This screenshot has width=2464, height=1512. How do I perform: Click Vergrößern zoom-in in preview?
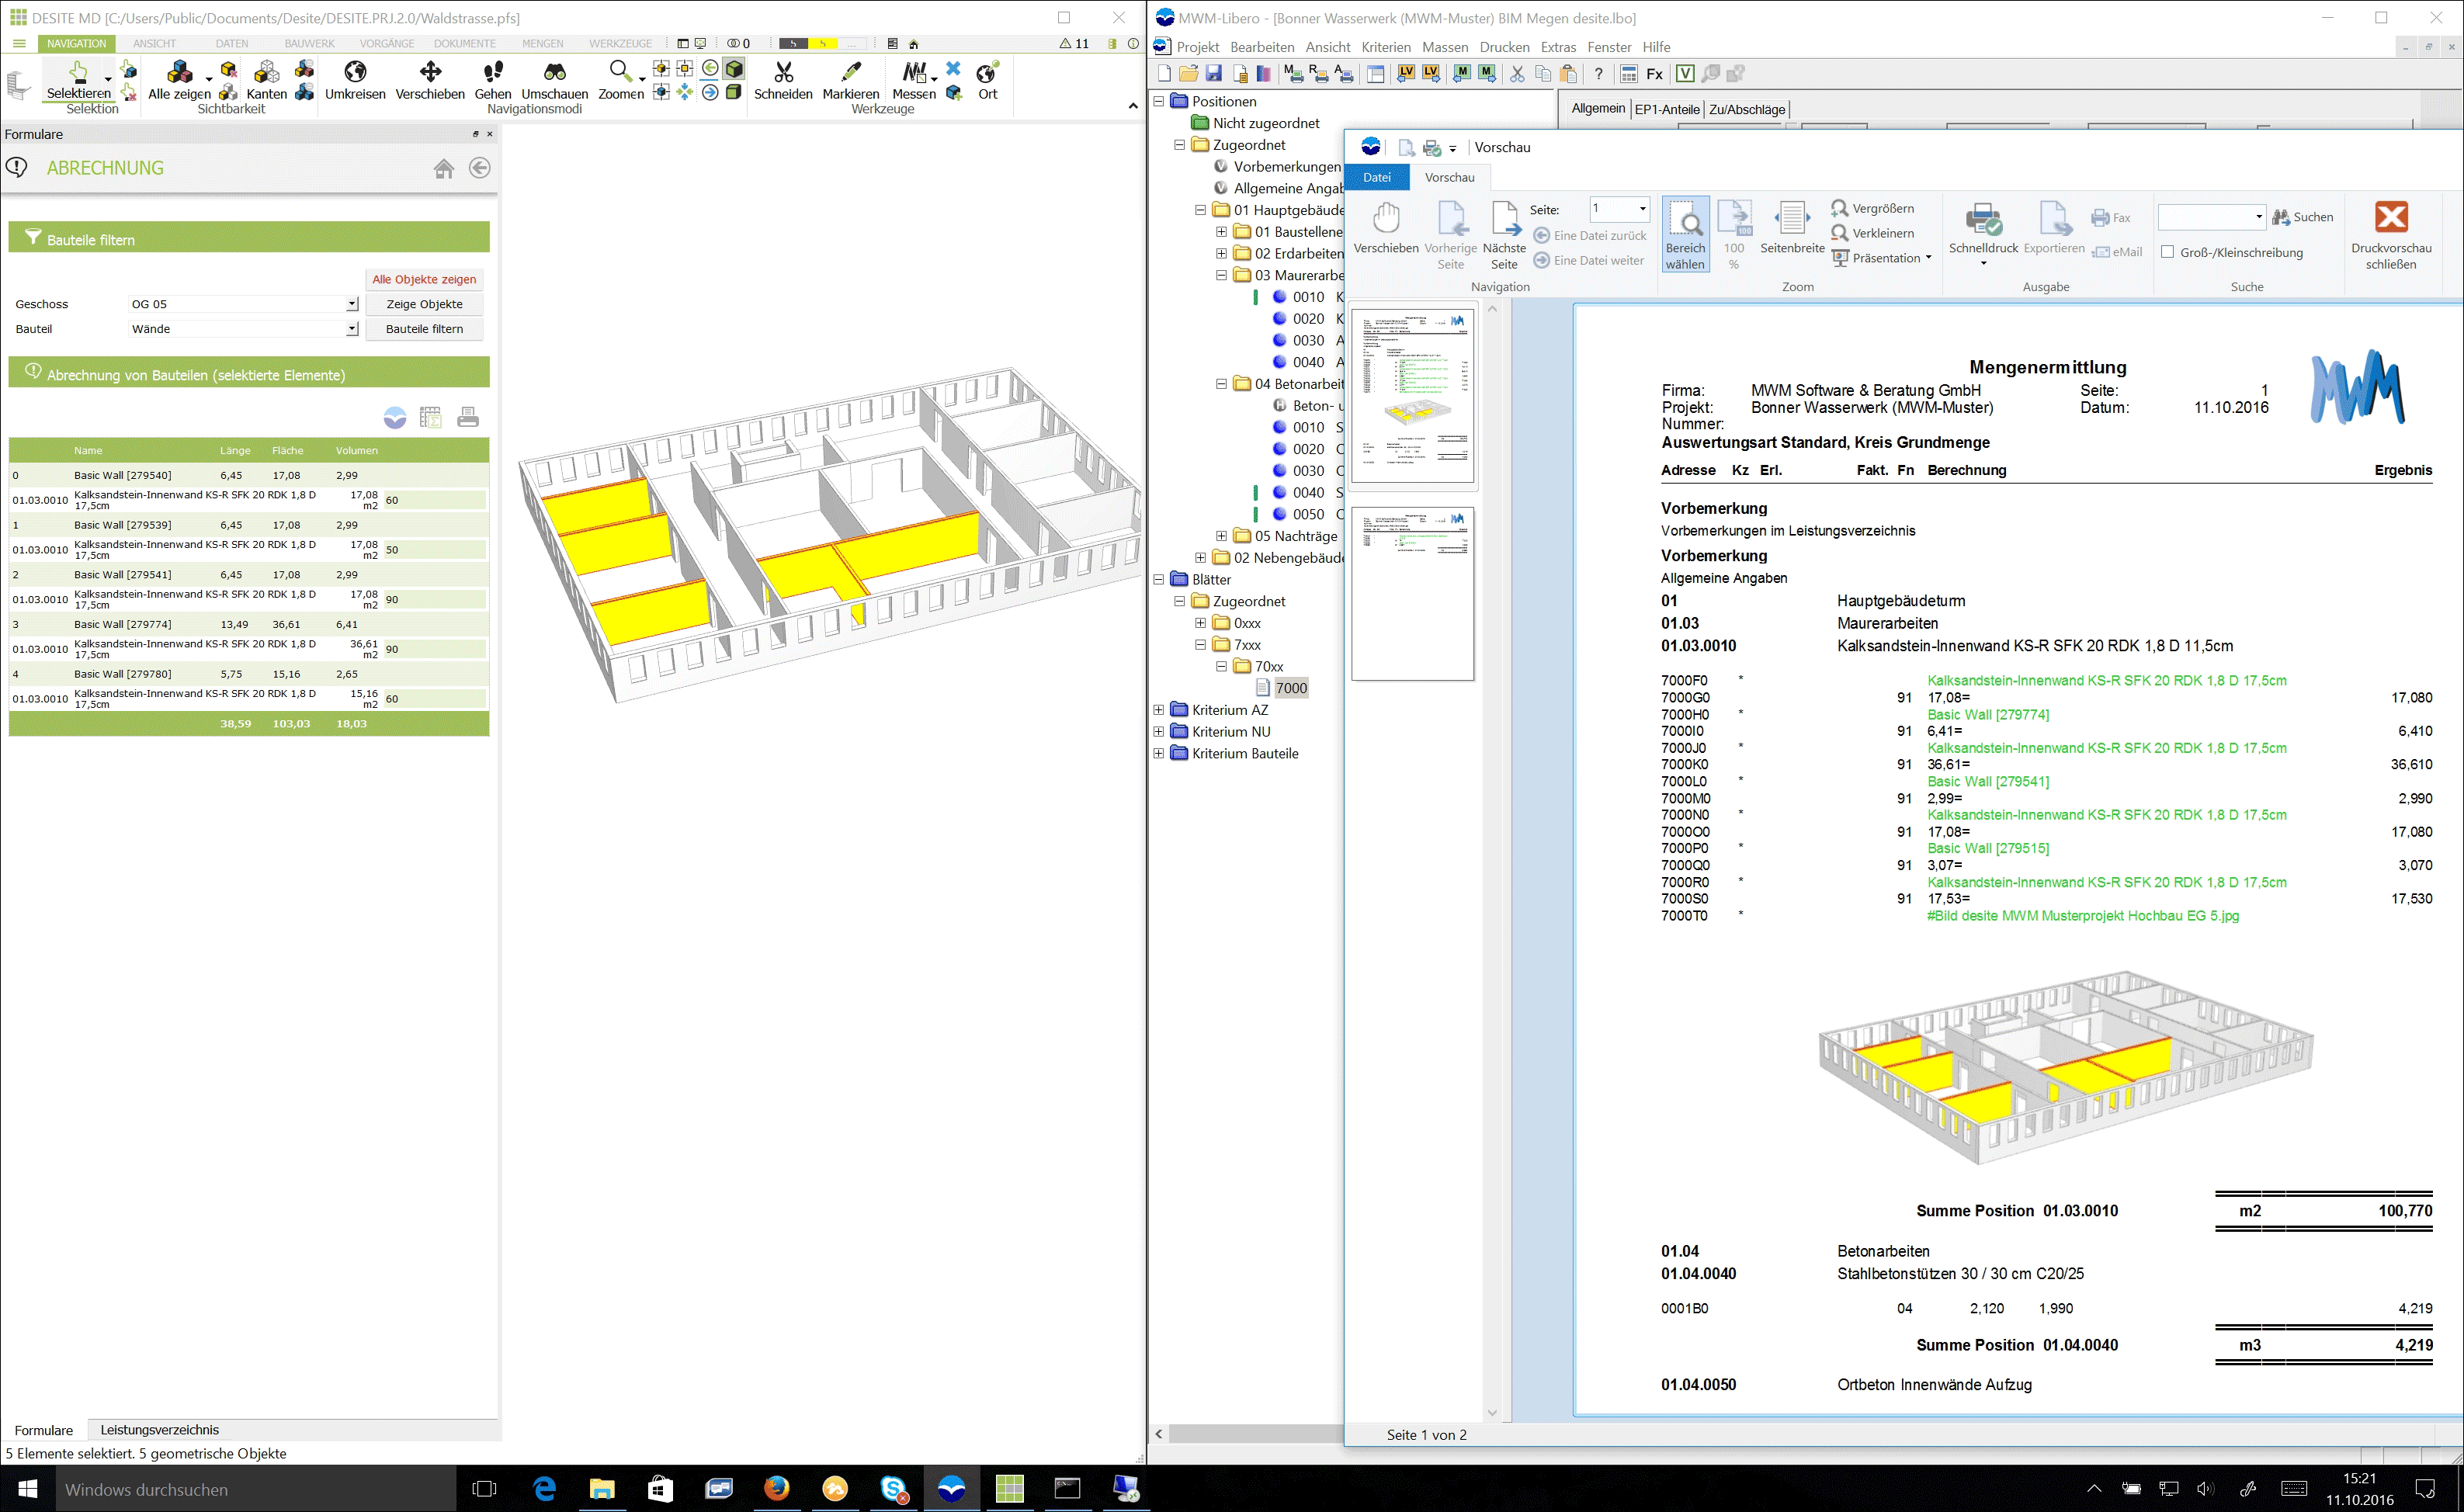[1872, 208]
